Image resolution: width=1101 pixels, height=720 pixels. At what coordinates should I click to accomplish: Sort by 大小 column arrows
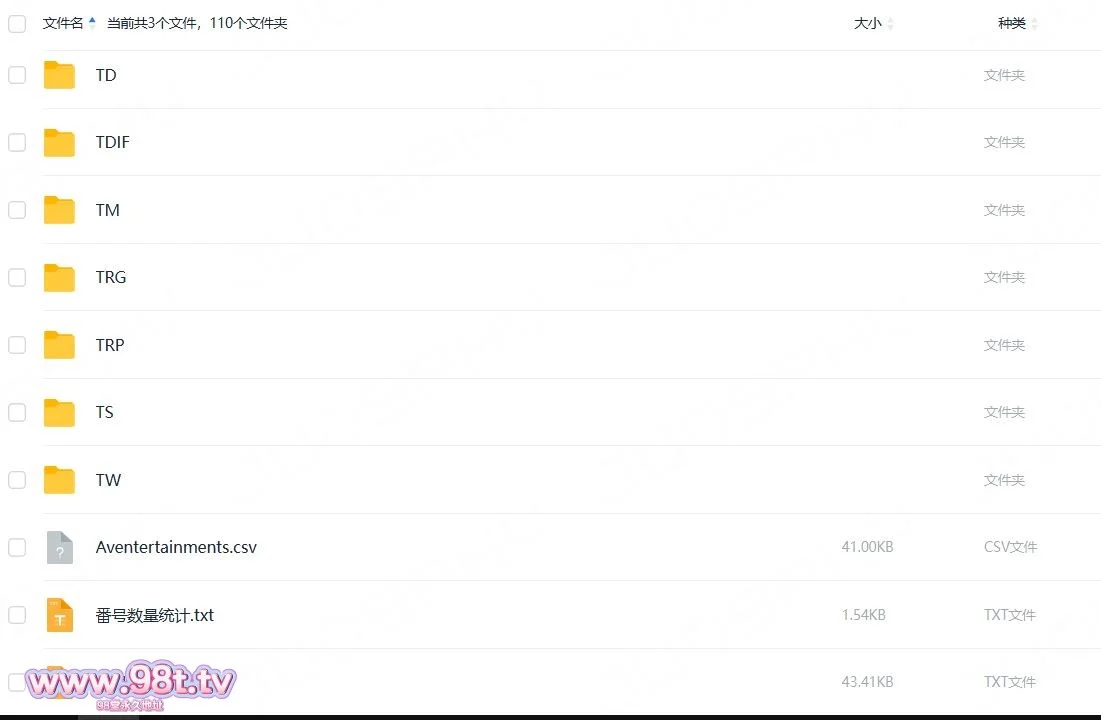tap(890, 24)
